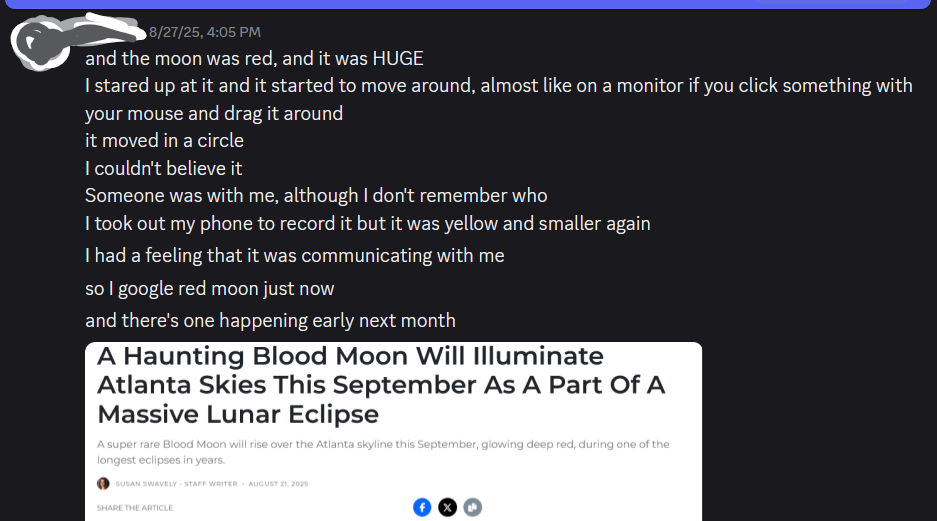Select message about googling red moon
The image size is (937, 521).
[x=210, y=289]
